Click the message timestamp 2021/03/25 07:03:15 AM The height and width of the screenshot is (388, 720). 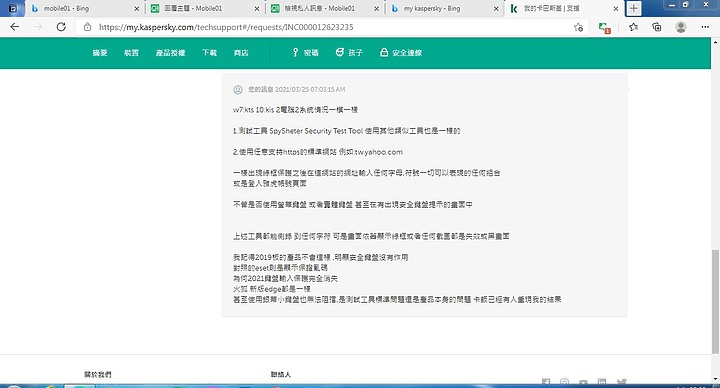310,90
